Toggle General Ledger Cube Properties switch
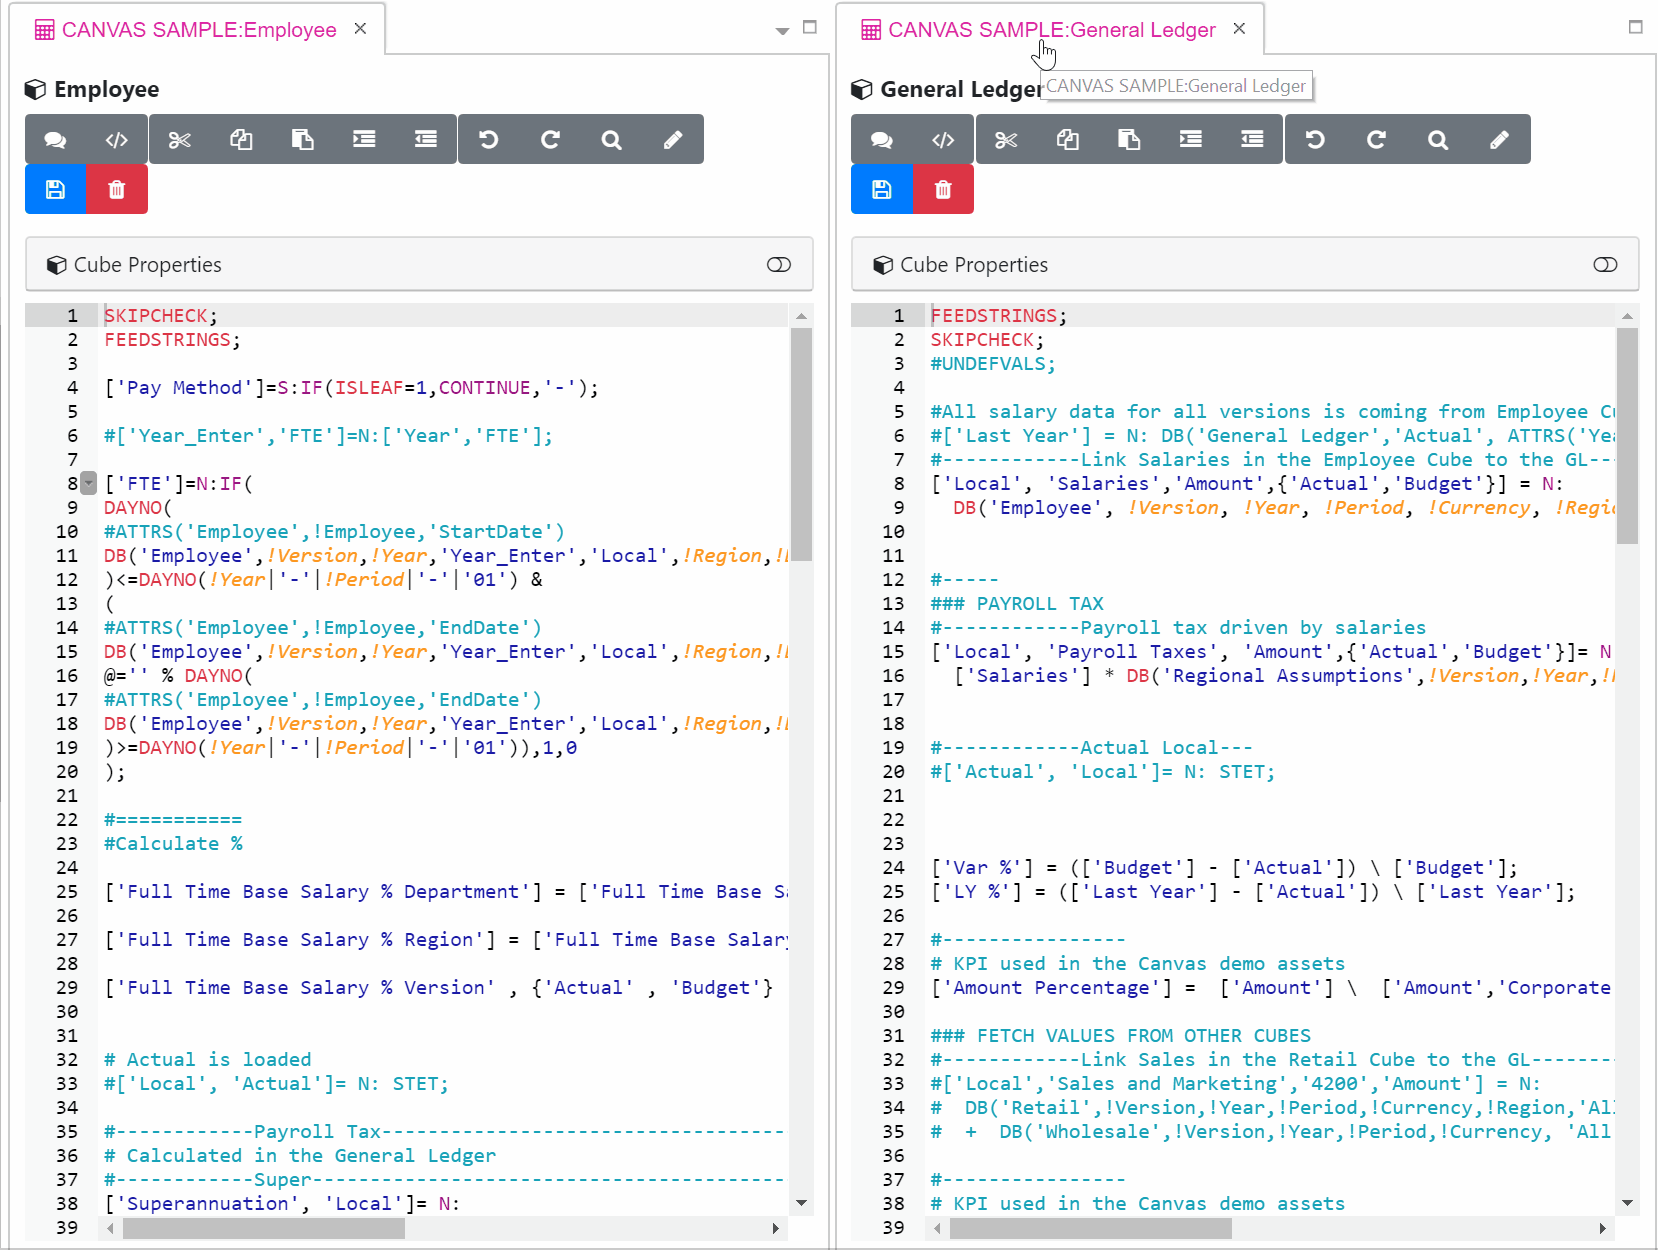Screen dimensions: 1658x1250 coord(1605,265)
